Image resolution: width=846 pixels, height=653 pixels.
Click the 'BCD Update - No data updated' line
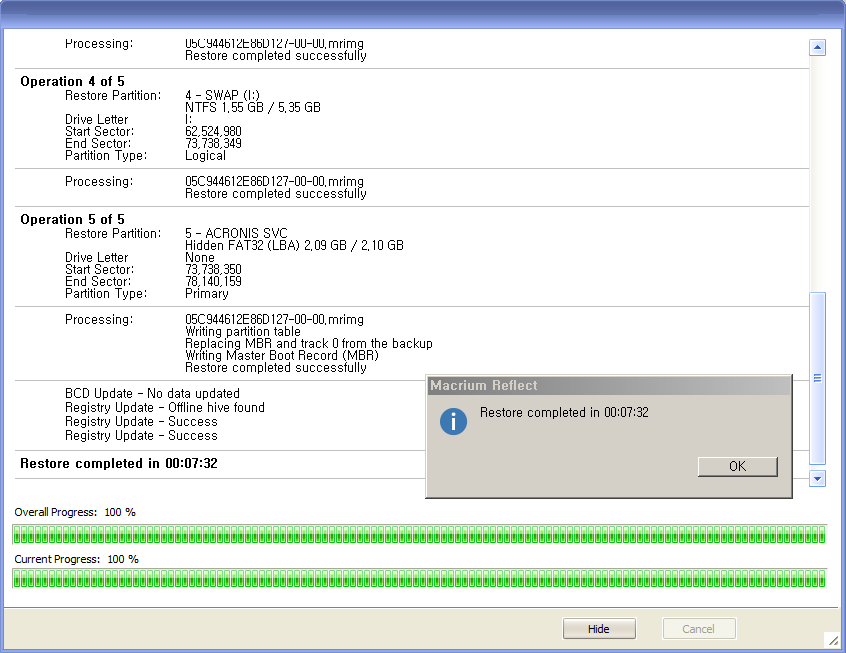(152, 393)
